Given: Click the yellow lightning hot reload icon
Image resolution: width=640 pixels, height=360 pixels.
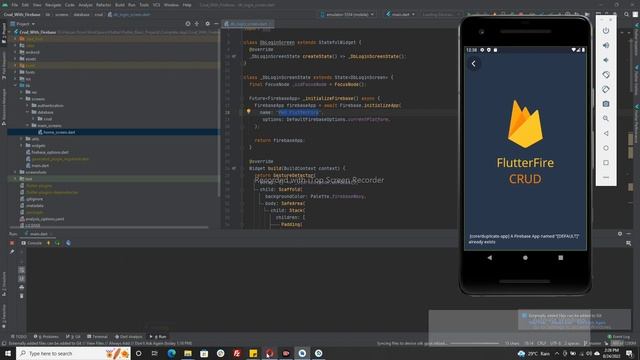Looking at the screenshot, I should (x=49, y=243).
